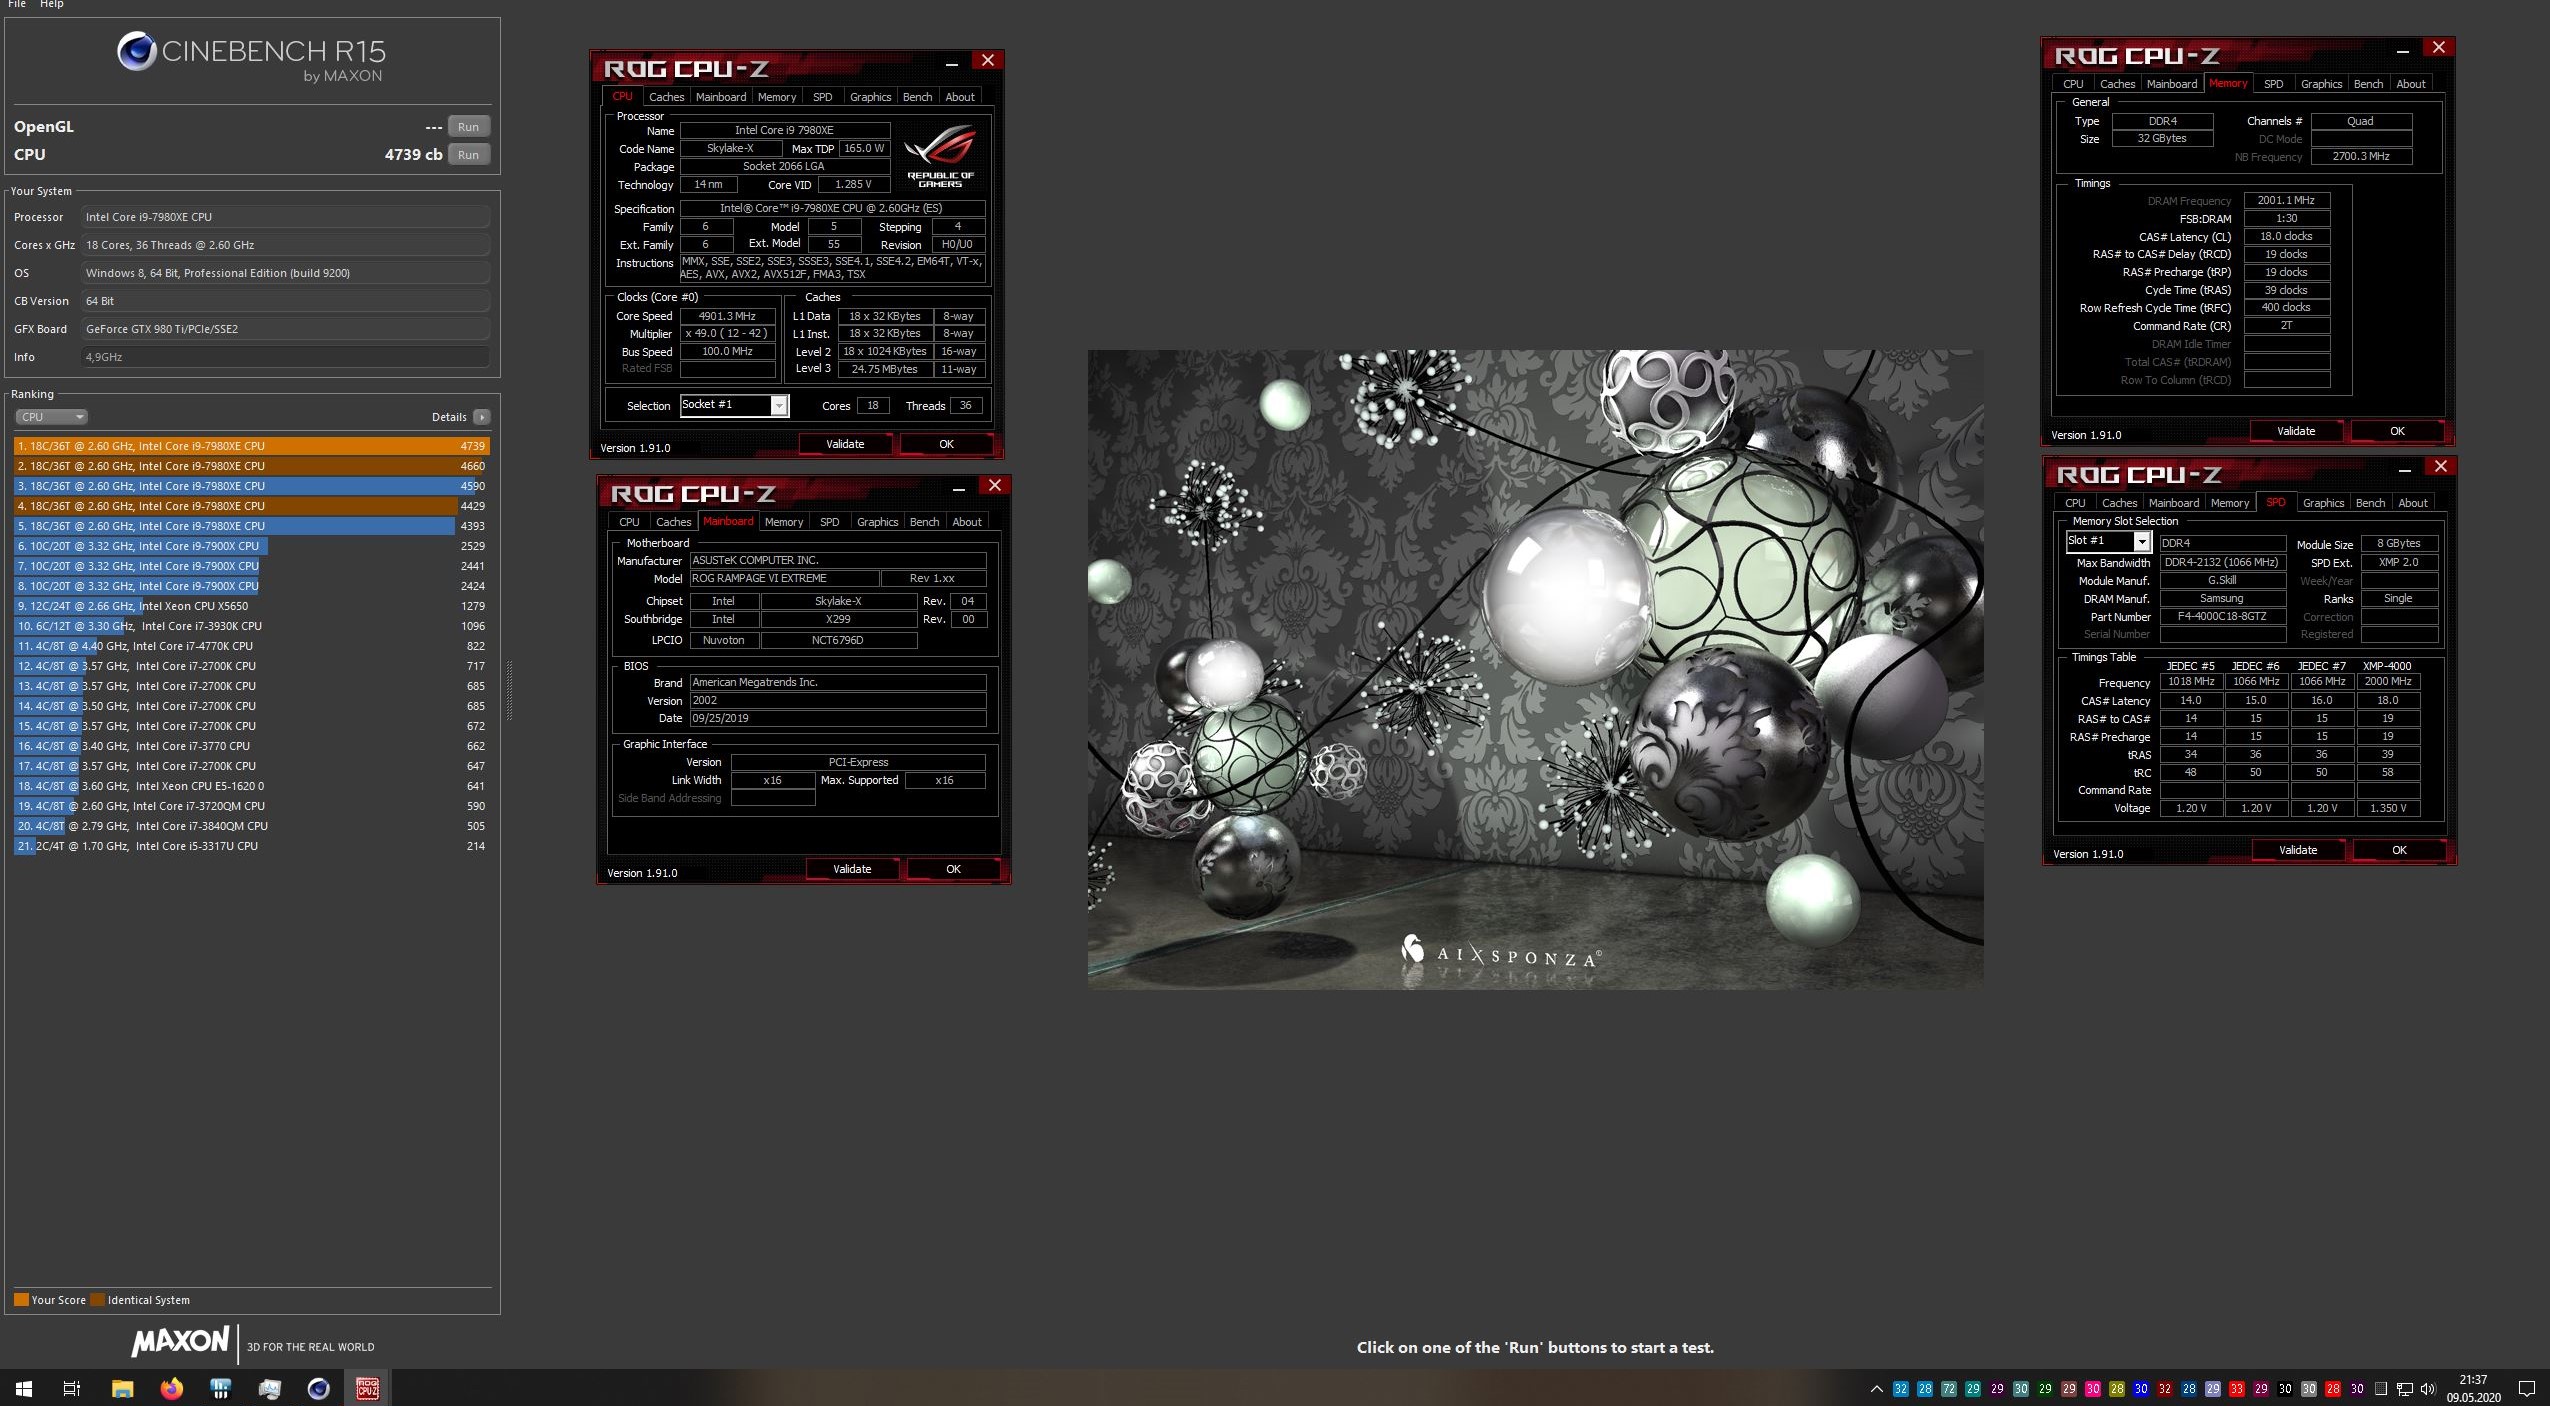
Task: Click the ROG Republic of Gamers logo
Action: coord(940,155)
